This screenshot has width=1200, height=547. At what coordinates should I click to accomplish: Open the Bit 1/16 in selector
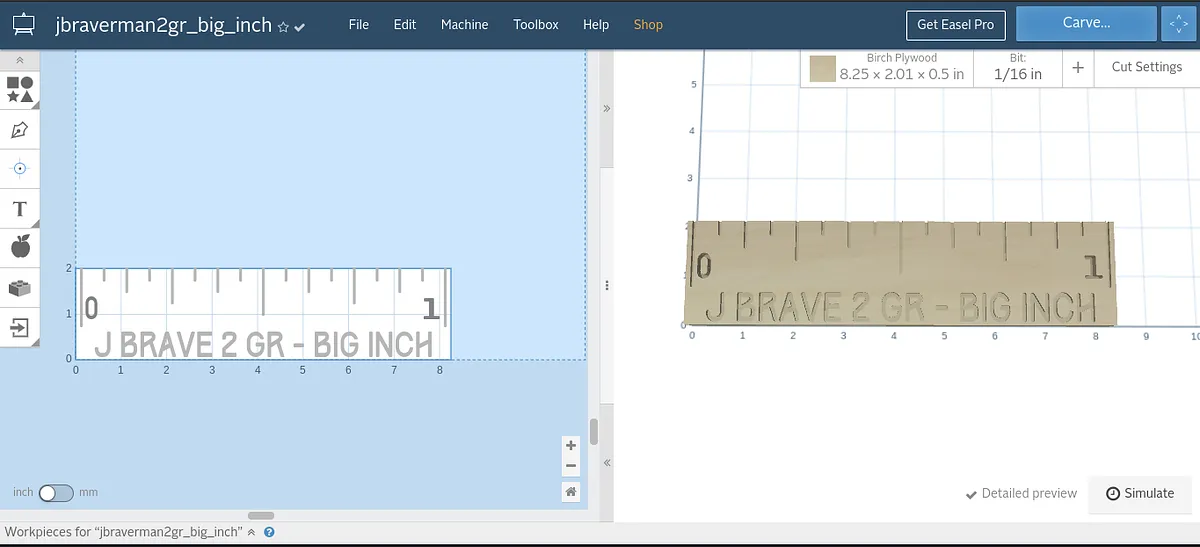pyautogui.click(x=1017, y=67)
